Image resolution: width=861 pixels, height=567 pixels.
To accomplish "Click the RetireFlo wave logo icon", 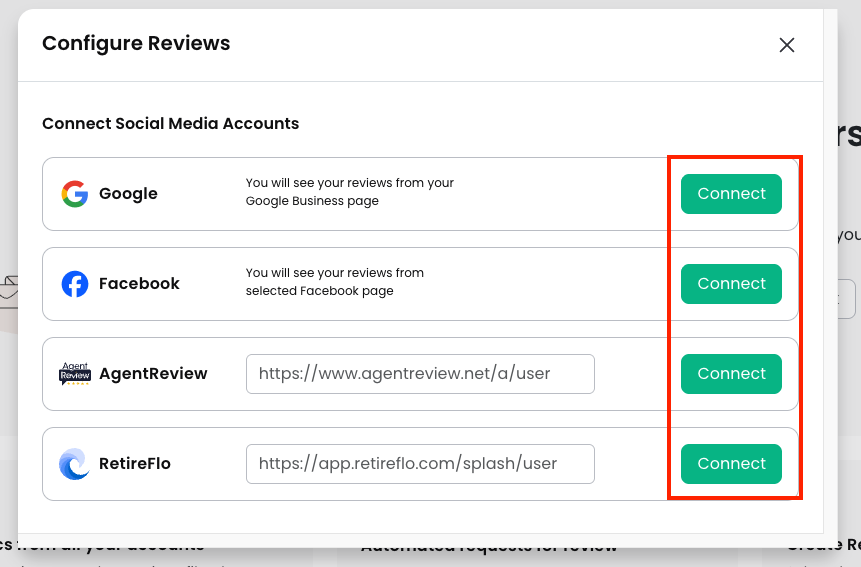I will click(75, 464).
